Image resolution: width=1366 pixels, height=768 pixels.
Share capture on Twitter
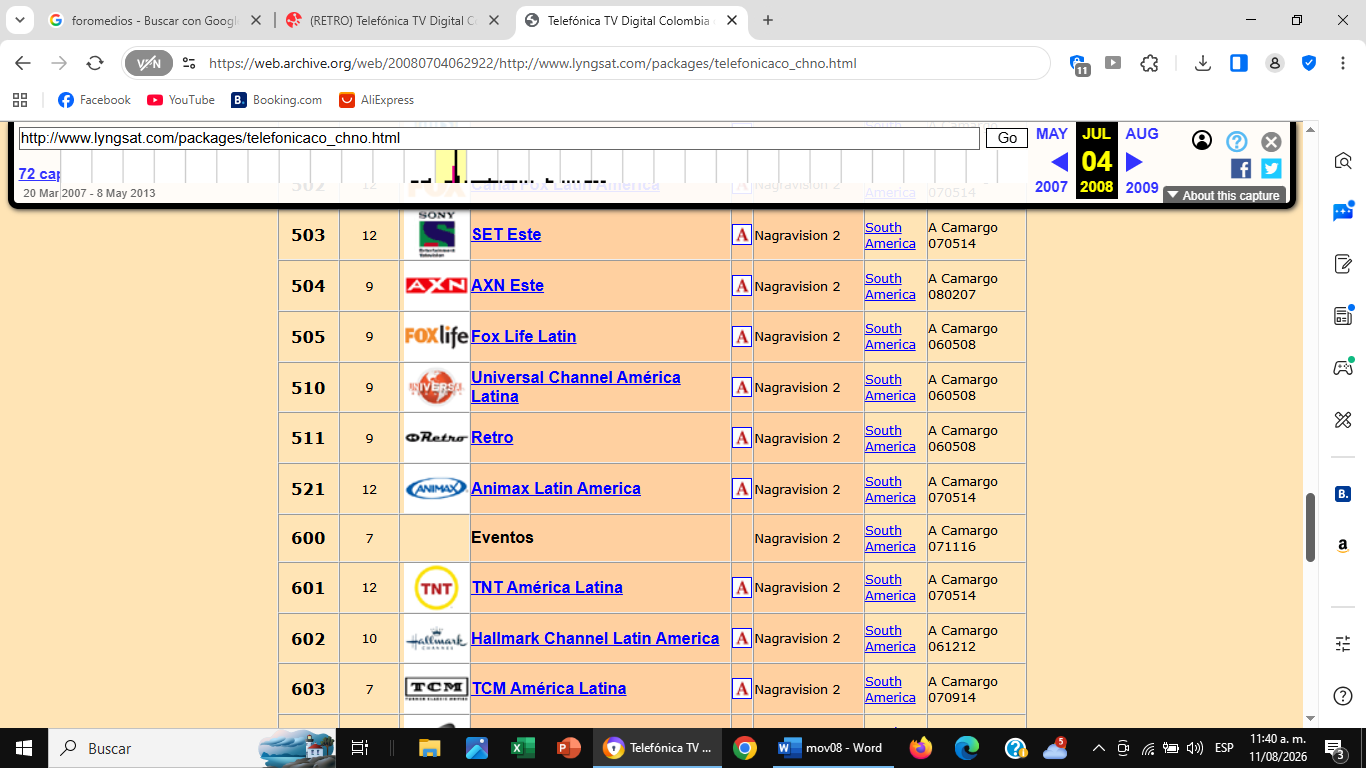pyautogui.click(x=1271, y=168)
